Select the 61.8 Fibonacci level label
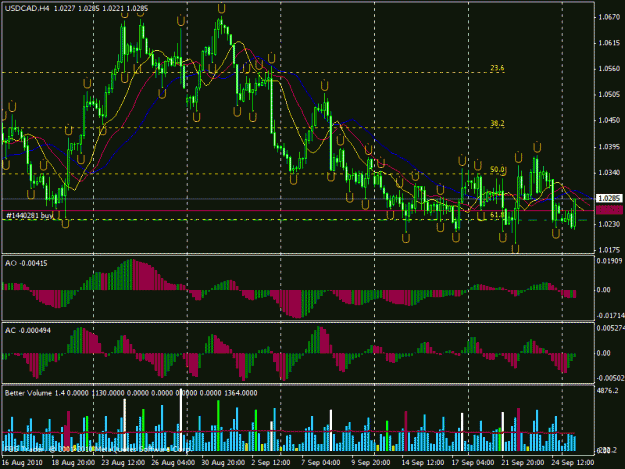Viewport: 625px width, 469px height. [x=496, y=215]
